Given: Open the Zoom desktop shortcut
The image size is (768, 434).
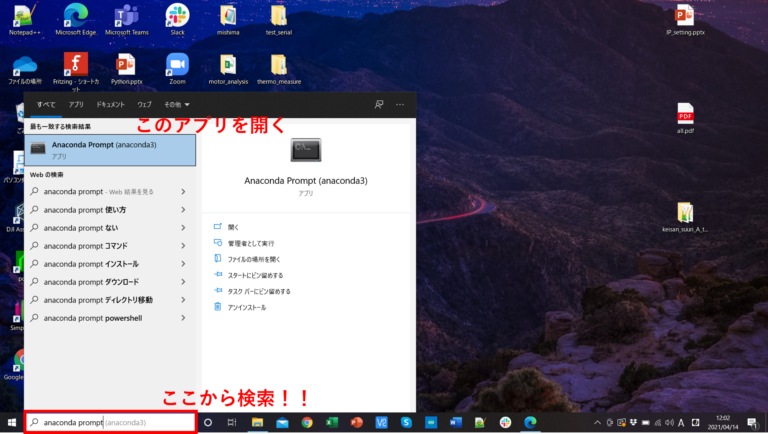Looking at the screenshot, I should [x=177, y=69].
